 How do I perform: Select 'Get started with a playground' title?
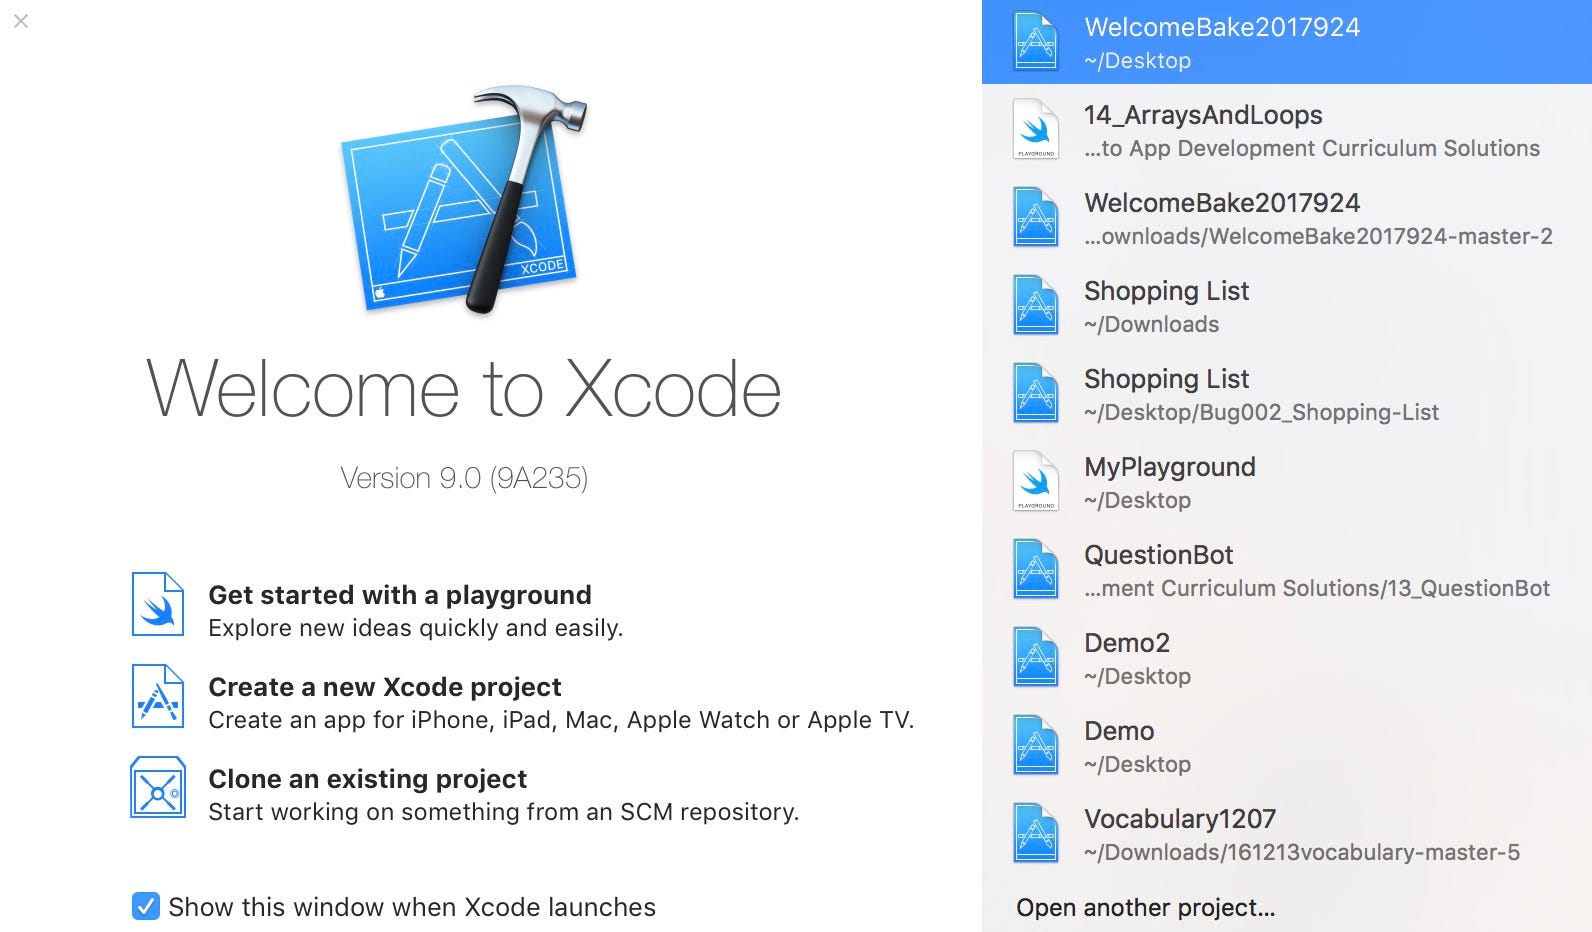(x=400, y=595)
